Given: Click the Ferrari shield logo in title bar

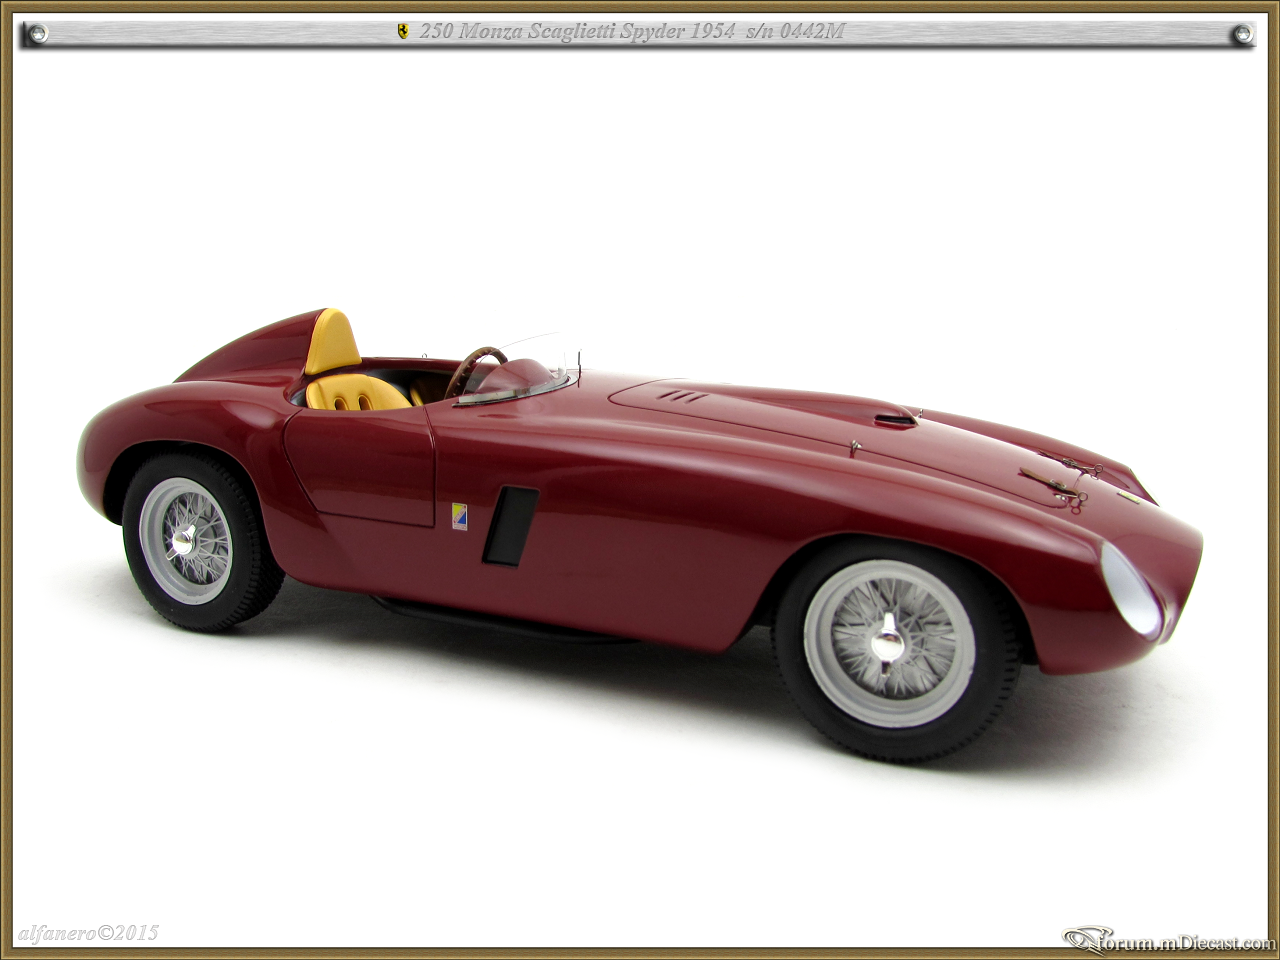Looking at the screenshot, I should pyautogui.click(x=402, y=32).
